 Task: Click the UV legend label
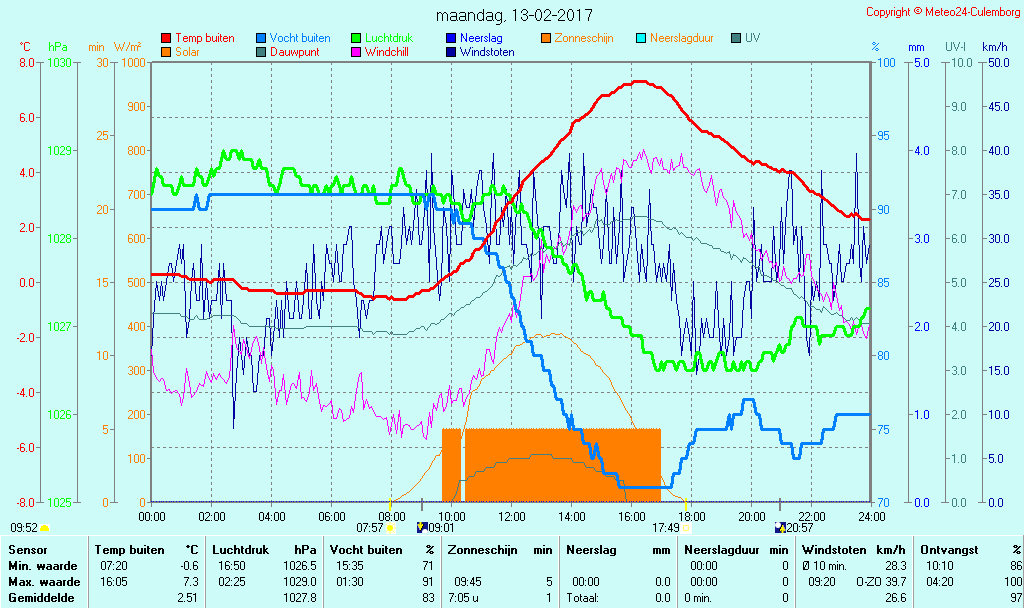tap(753, 38)
